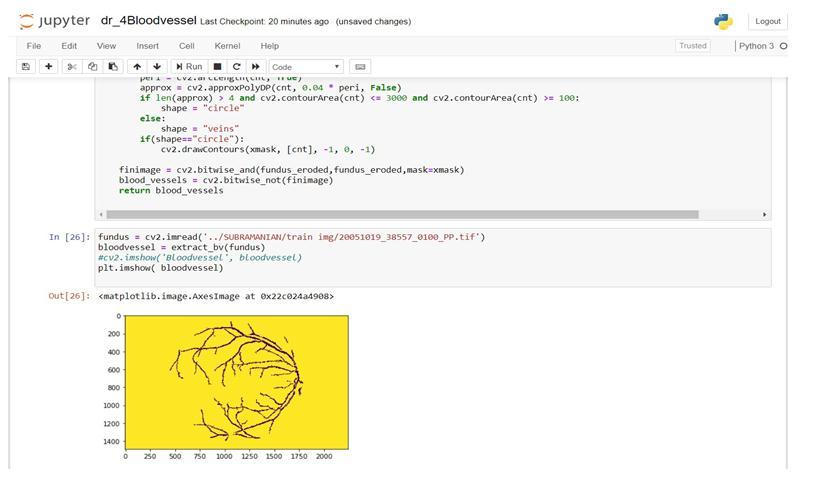Paste cells below icon
821x481 pixels.
pyautogui.click(x=113, y=66)
